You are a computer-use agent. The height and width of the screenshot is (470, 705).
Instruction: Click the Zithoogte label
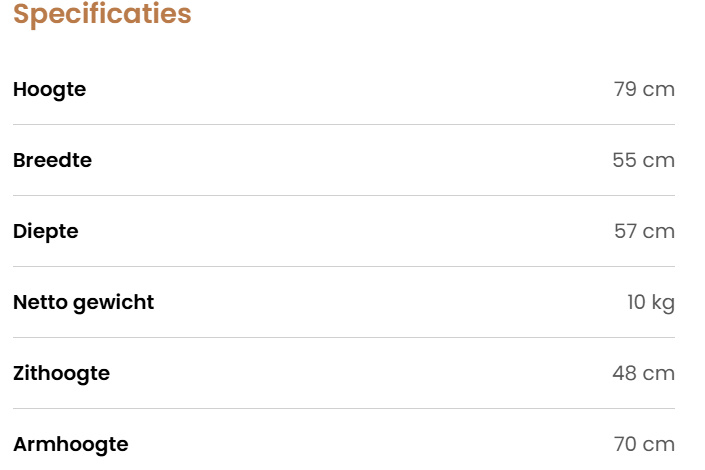click(x=61, y=373)
